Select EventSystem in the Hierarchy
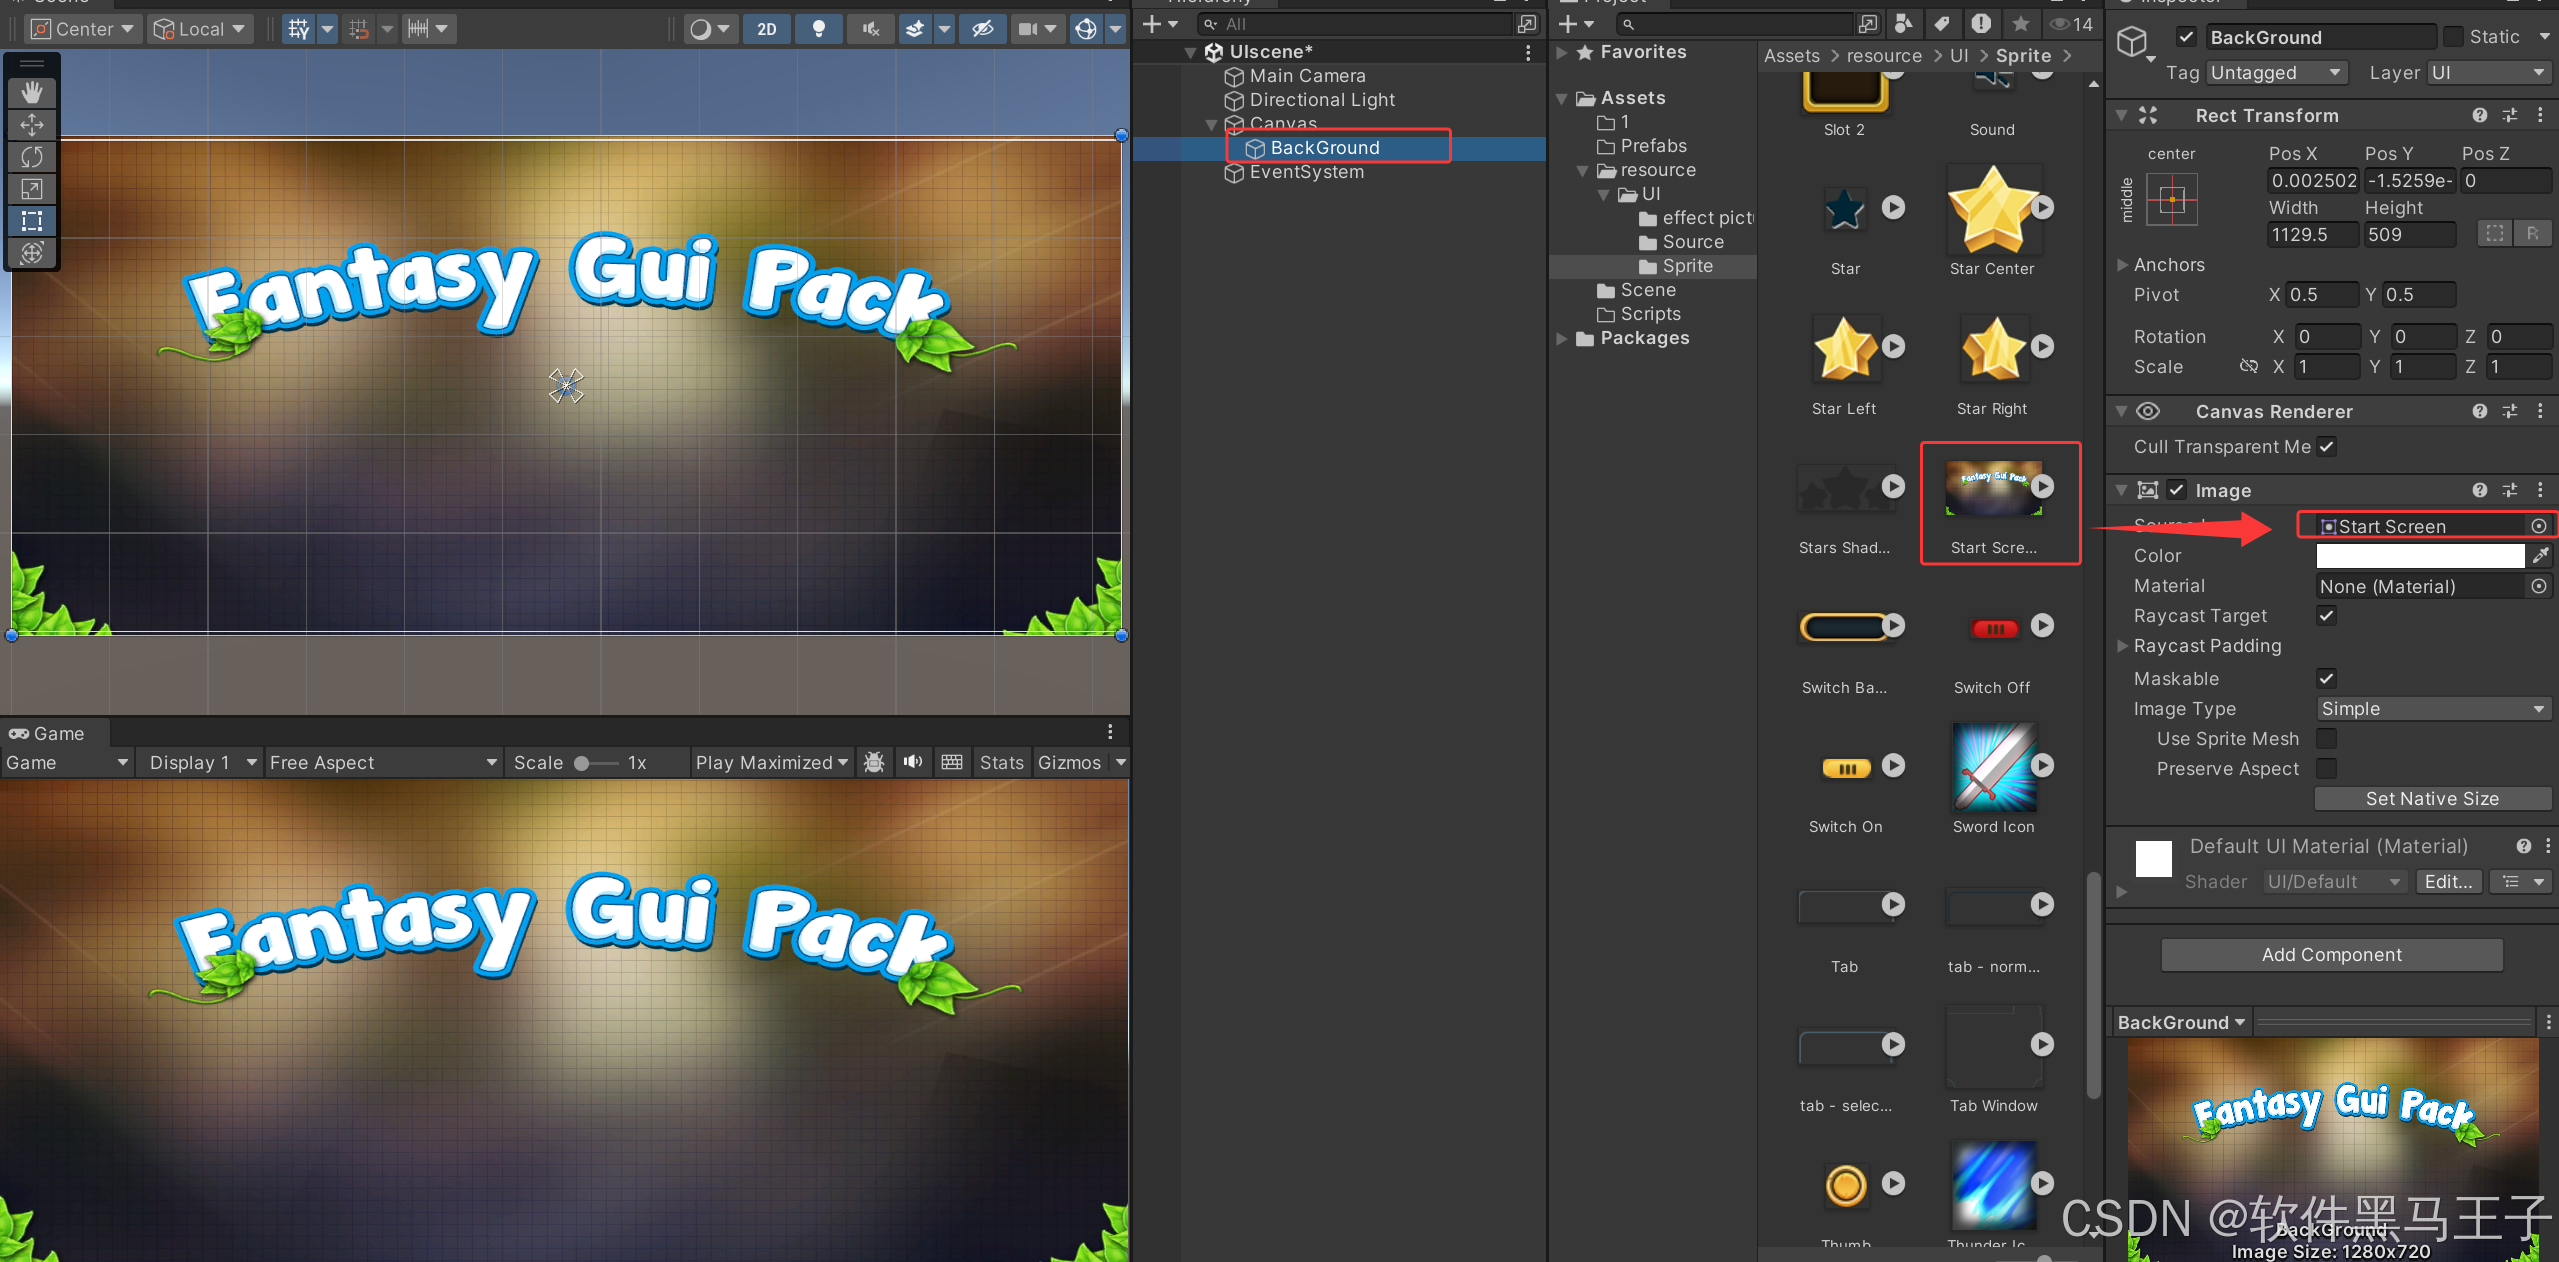2559x1262 pixels. click(x=1306, y=172)
